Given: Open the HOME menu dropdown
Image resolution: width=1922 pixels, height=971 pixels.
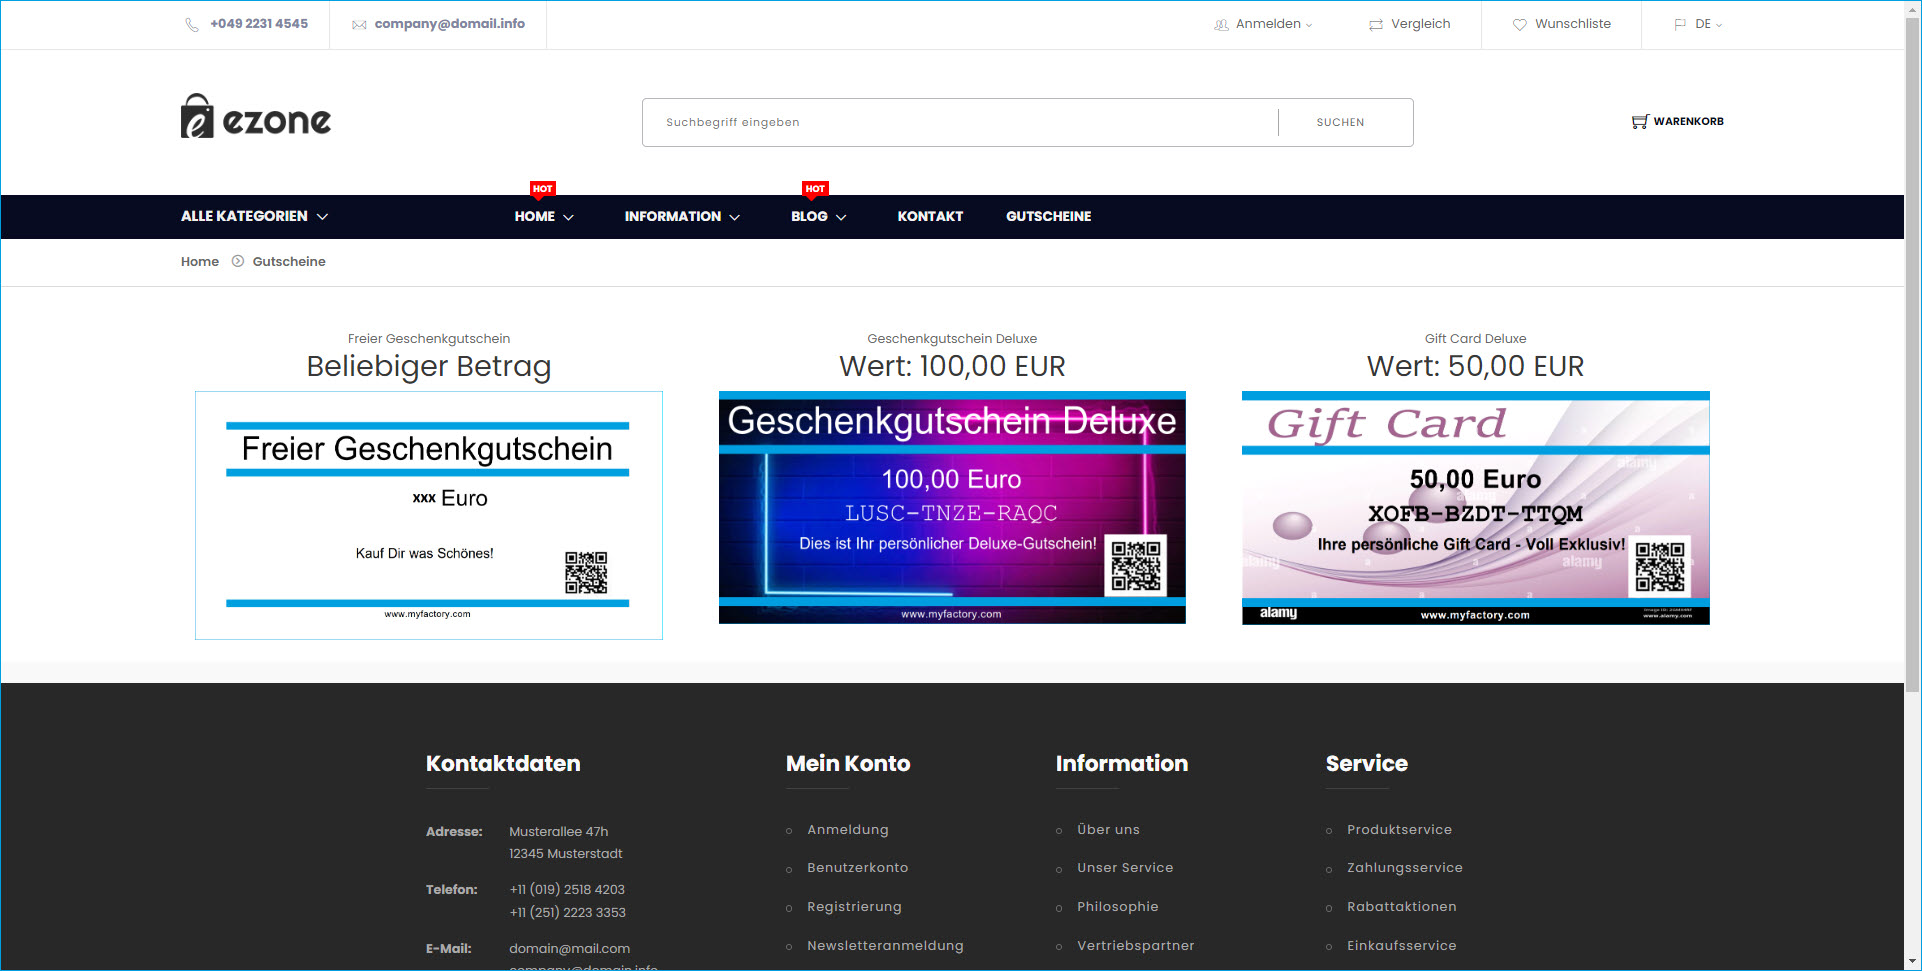Looking at the screenshot, I should point(543,216).
